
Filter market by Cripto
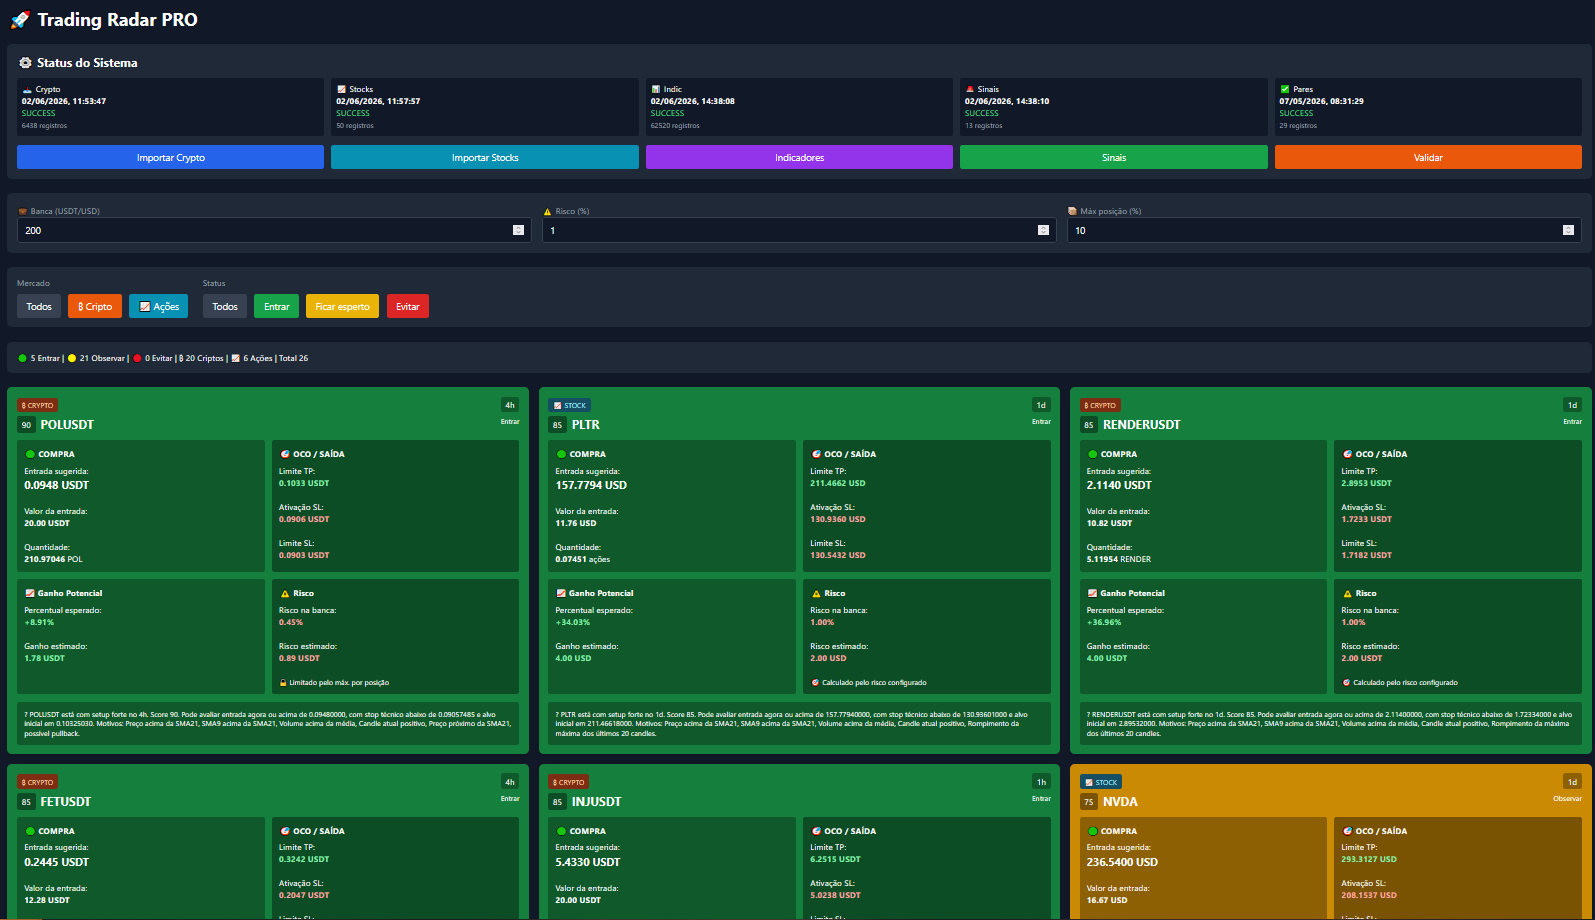[95, 306]
